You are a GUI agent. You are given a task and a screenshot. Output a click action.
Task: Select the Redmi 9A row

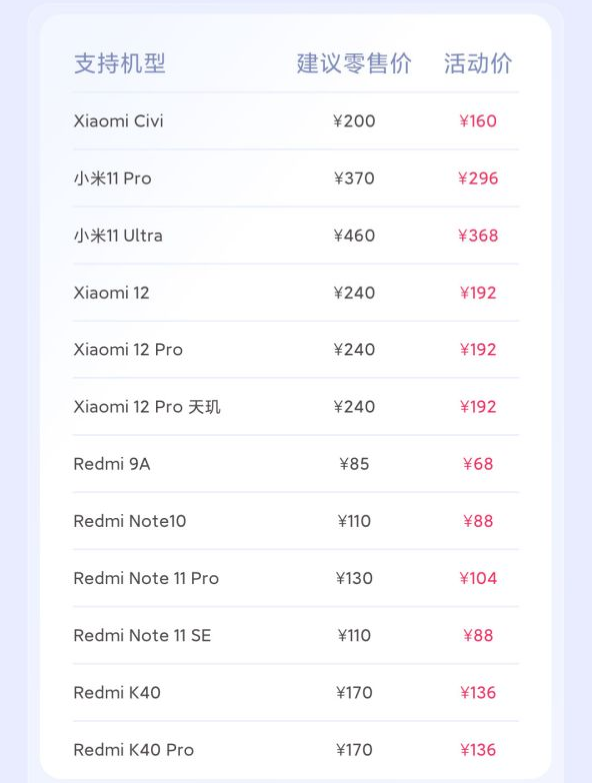tap(296, 464)
